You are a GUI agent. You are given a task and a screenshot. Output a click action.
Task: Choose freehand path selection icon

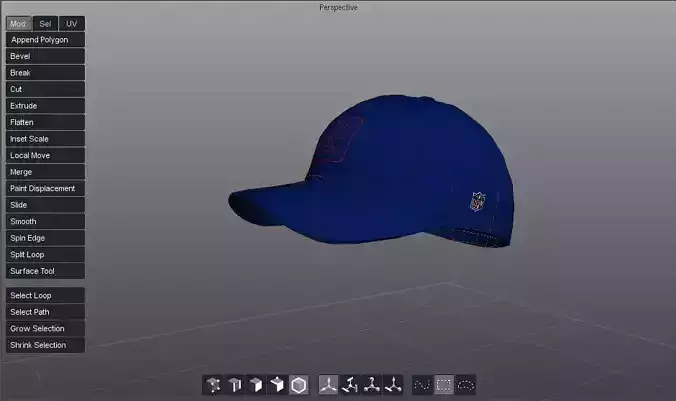pos(422,385)
